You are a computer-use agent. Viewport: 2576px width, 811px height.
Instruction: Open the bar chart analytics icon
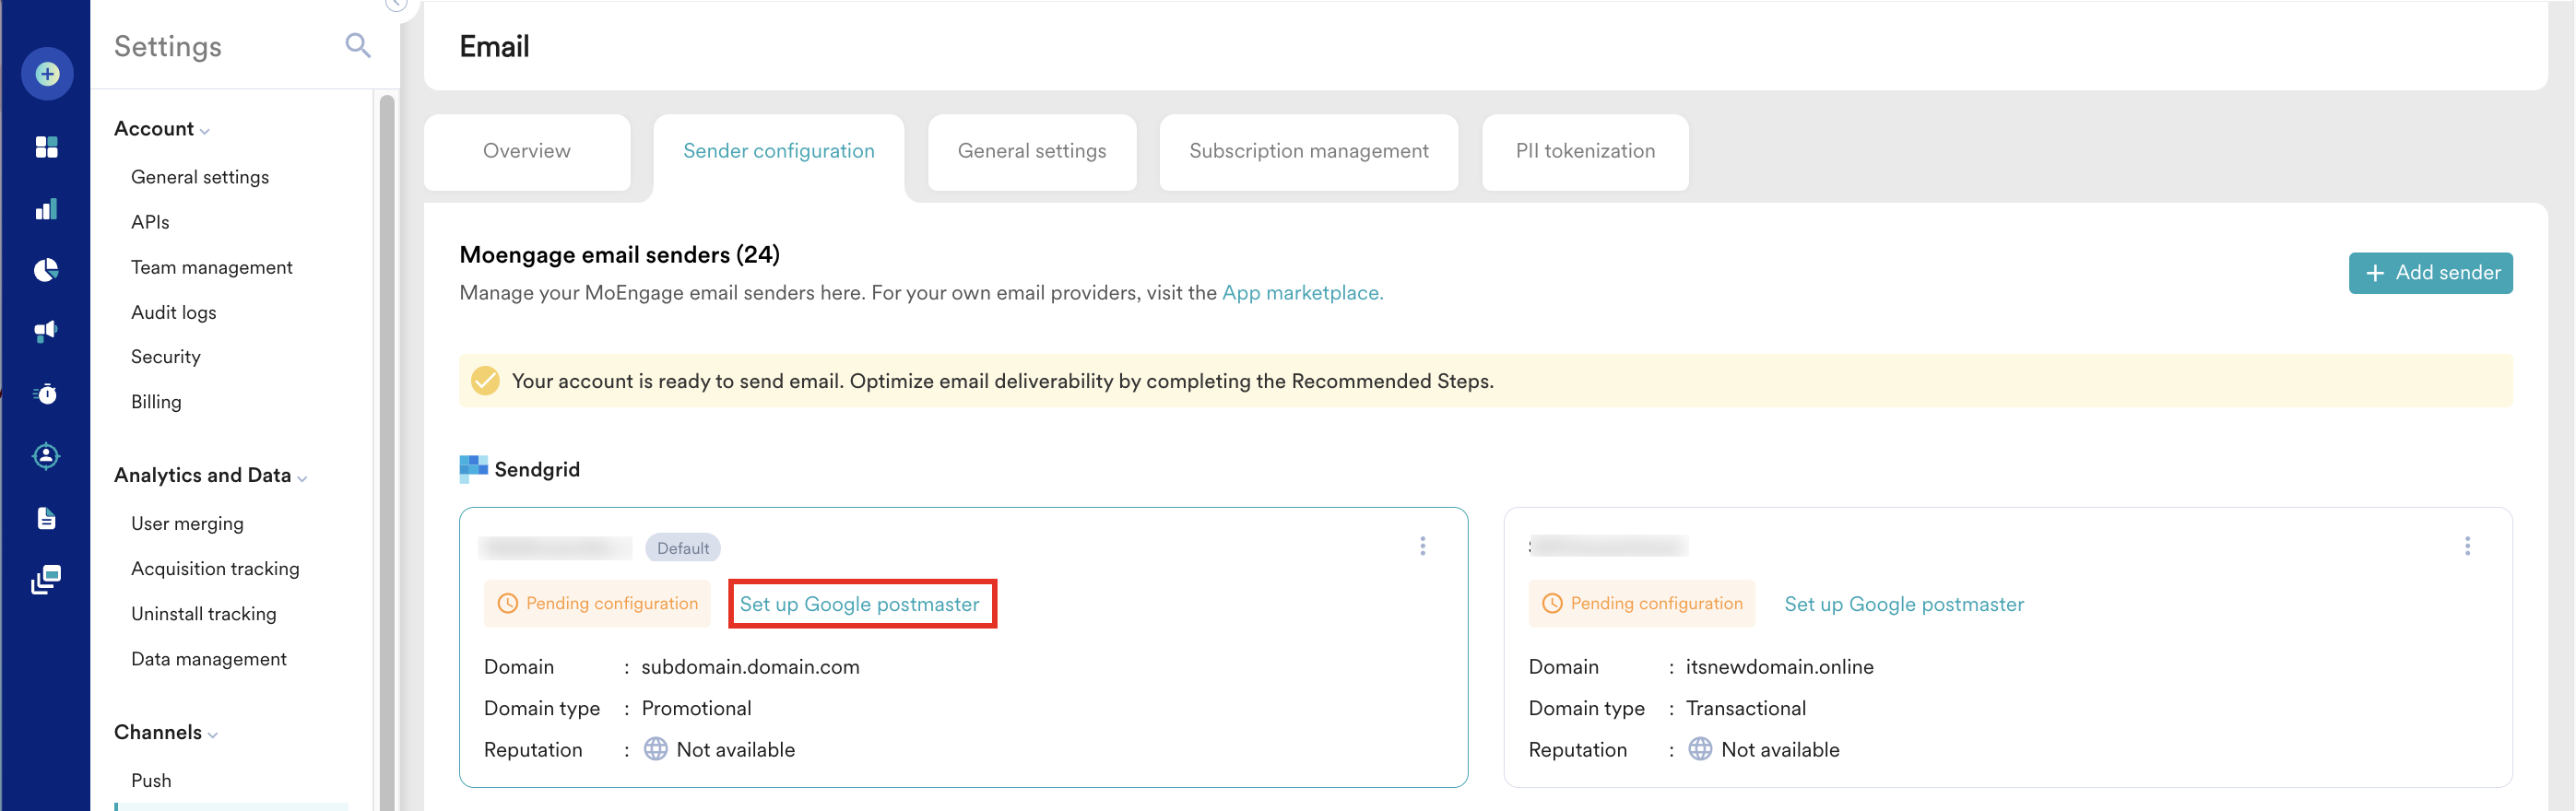tap(46, 209)
